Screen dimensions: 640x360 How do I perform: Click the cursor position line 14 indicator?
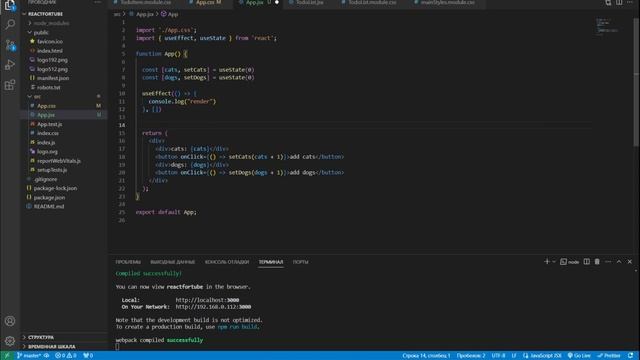click(x=426, y=356)
